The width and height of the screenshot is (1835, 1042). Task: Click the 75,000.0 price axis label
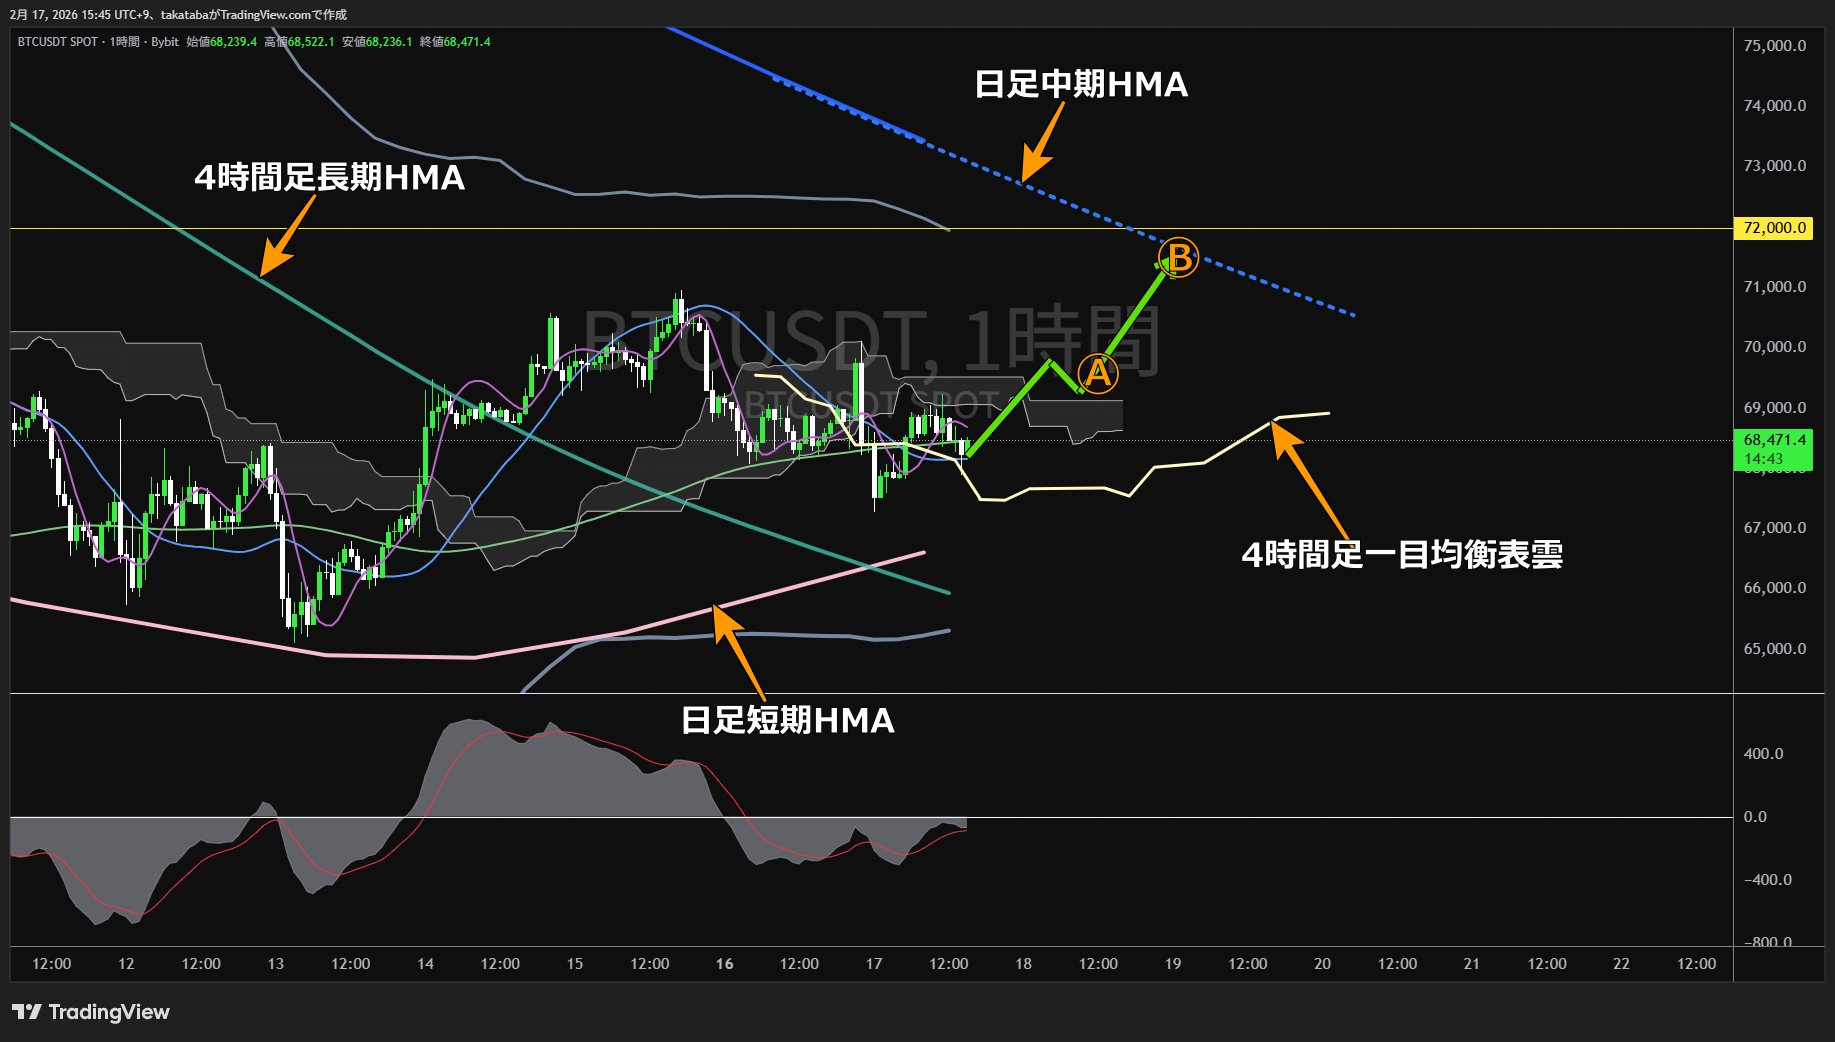pyautogui.click(x=1775, y=46)
